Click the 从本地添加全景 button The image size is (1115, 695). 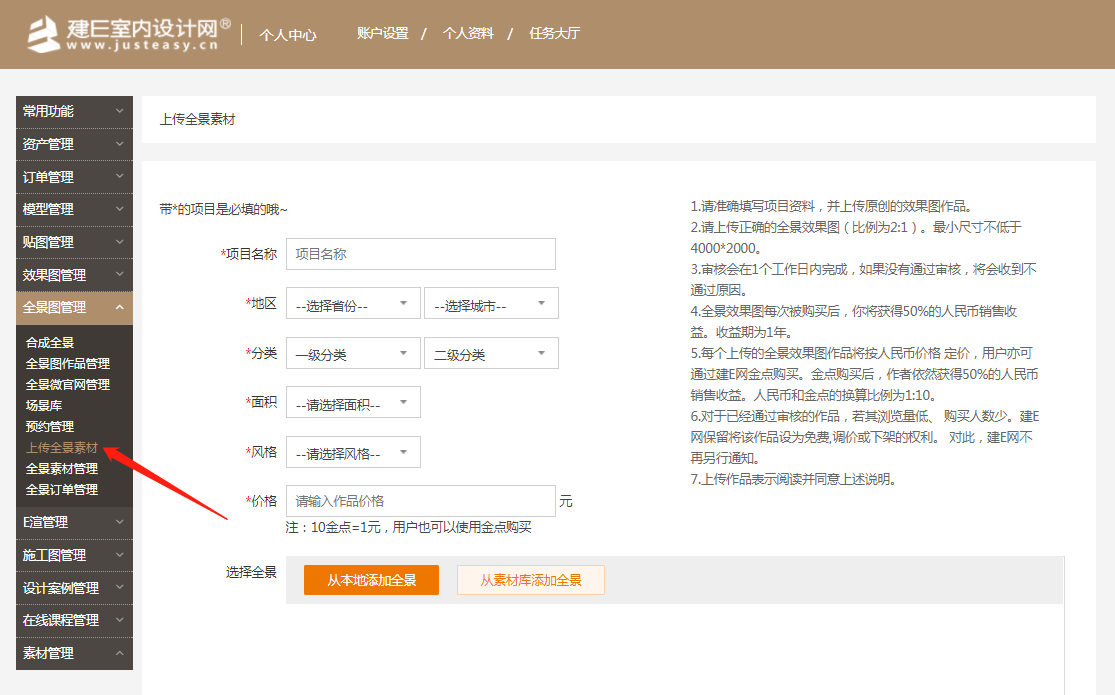(371, 580)
